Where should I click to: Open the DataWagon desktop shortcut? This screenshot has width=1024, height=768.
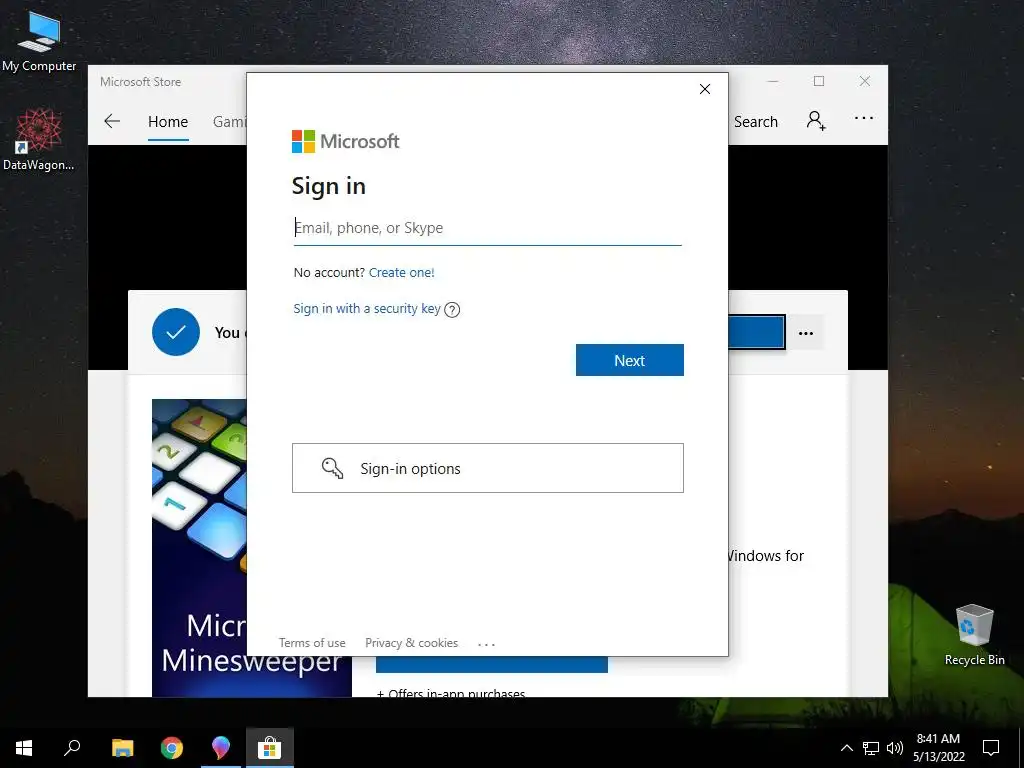click(x=39, y=139)
